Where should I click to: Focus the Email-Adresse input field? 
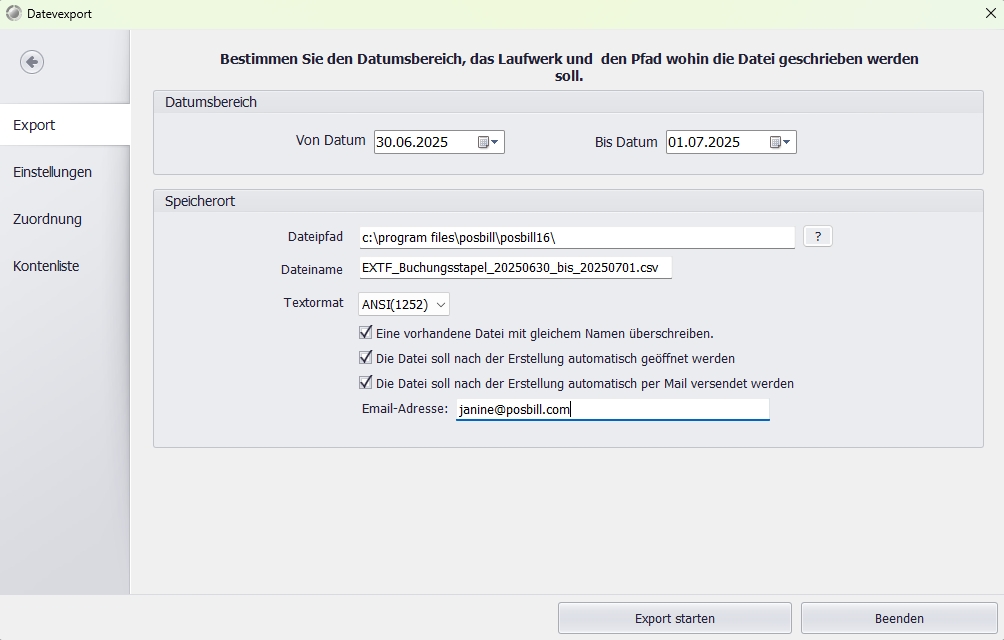tap(612, 410)
